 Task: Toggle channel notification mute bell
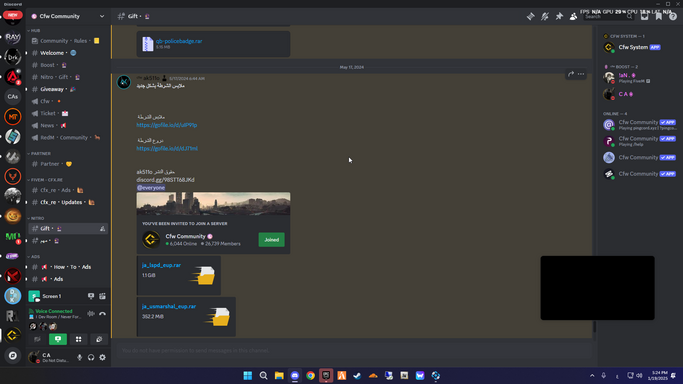click(545, 17)
